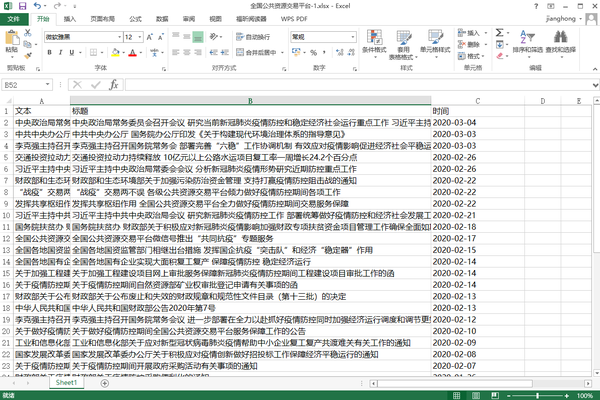Expand the formula bar
The image size is (600, 400).
595,85
